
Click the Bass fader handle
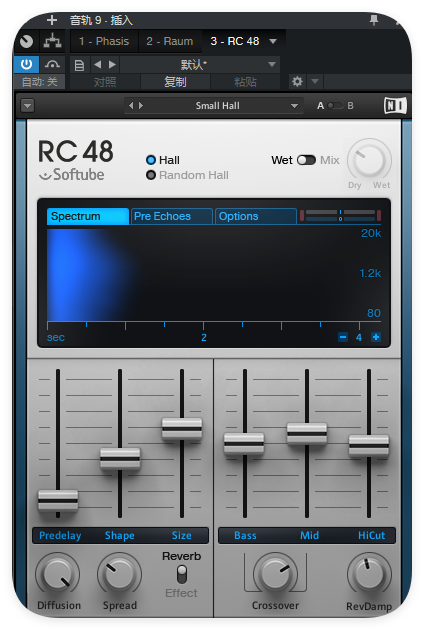244,444
